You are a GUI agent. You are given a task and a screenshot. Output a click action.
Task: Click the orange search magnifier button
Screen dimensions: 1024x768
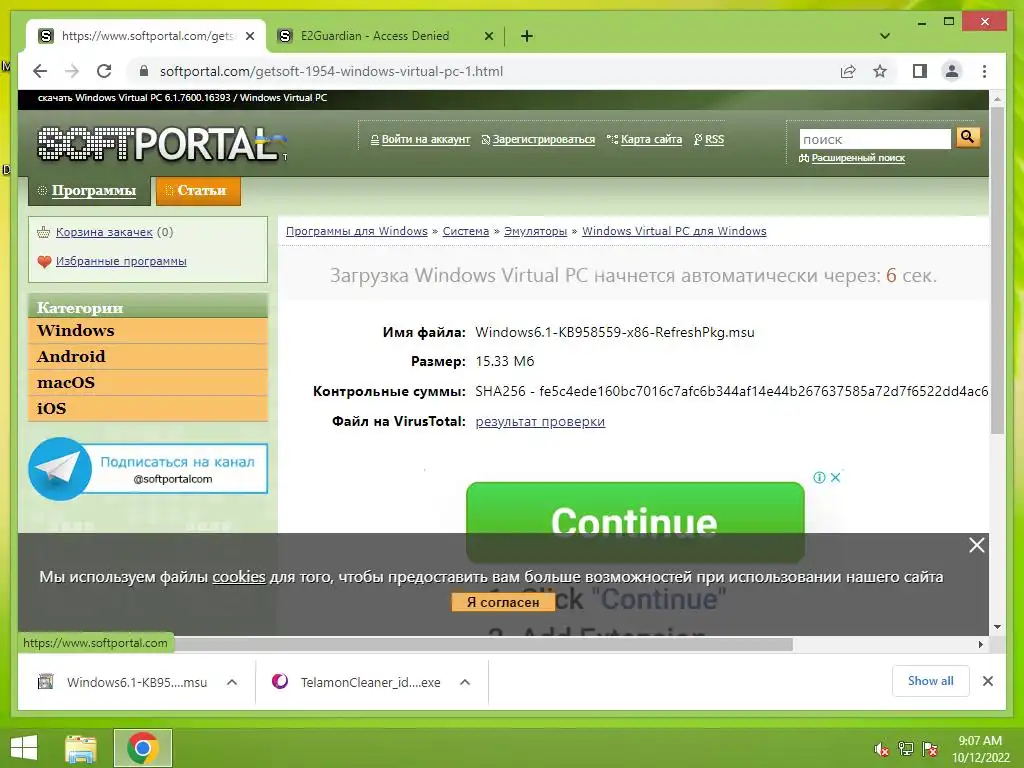(968, 137)
